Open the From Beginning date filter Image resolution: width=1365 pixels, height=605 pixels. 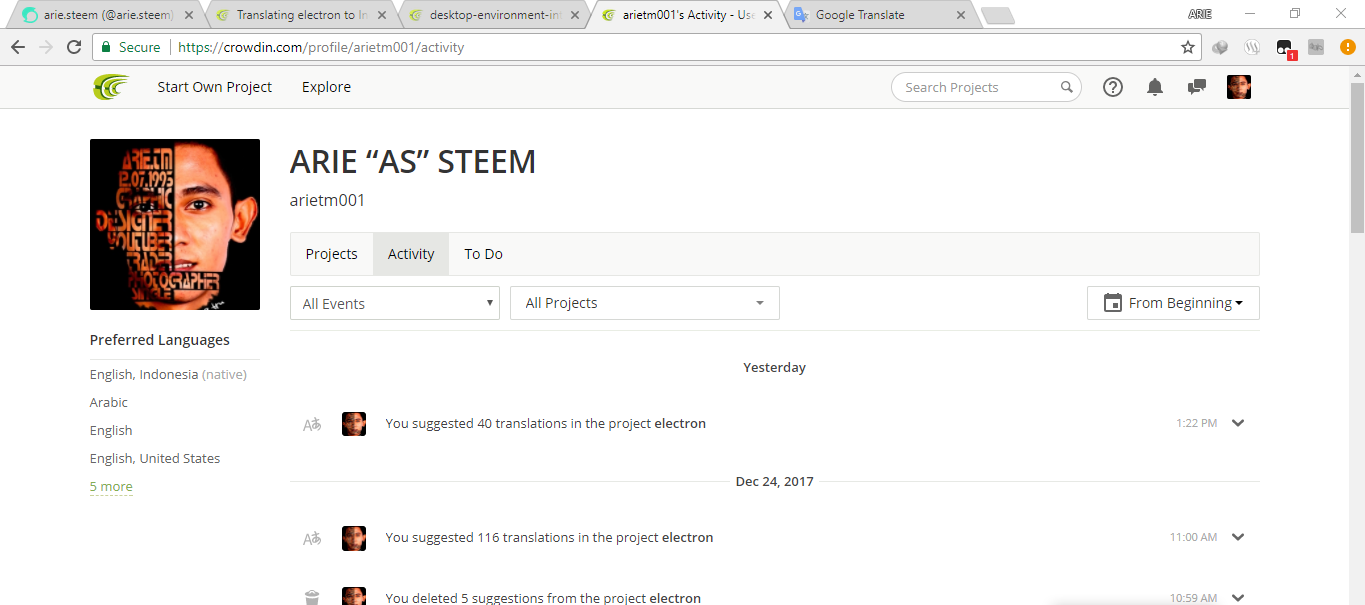click(1173, 303)
